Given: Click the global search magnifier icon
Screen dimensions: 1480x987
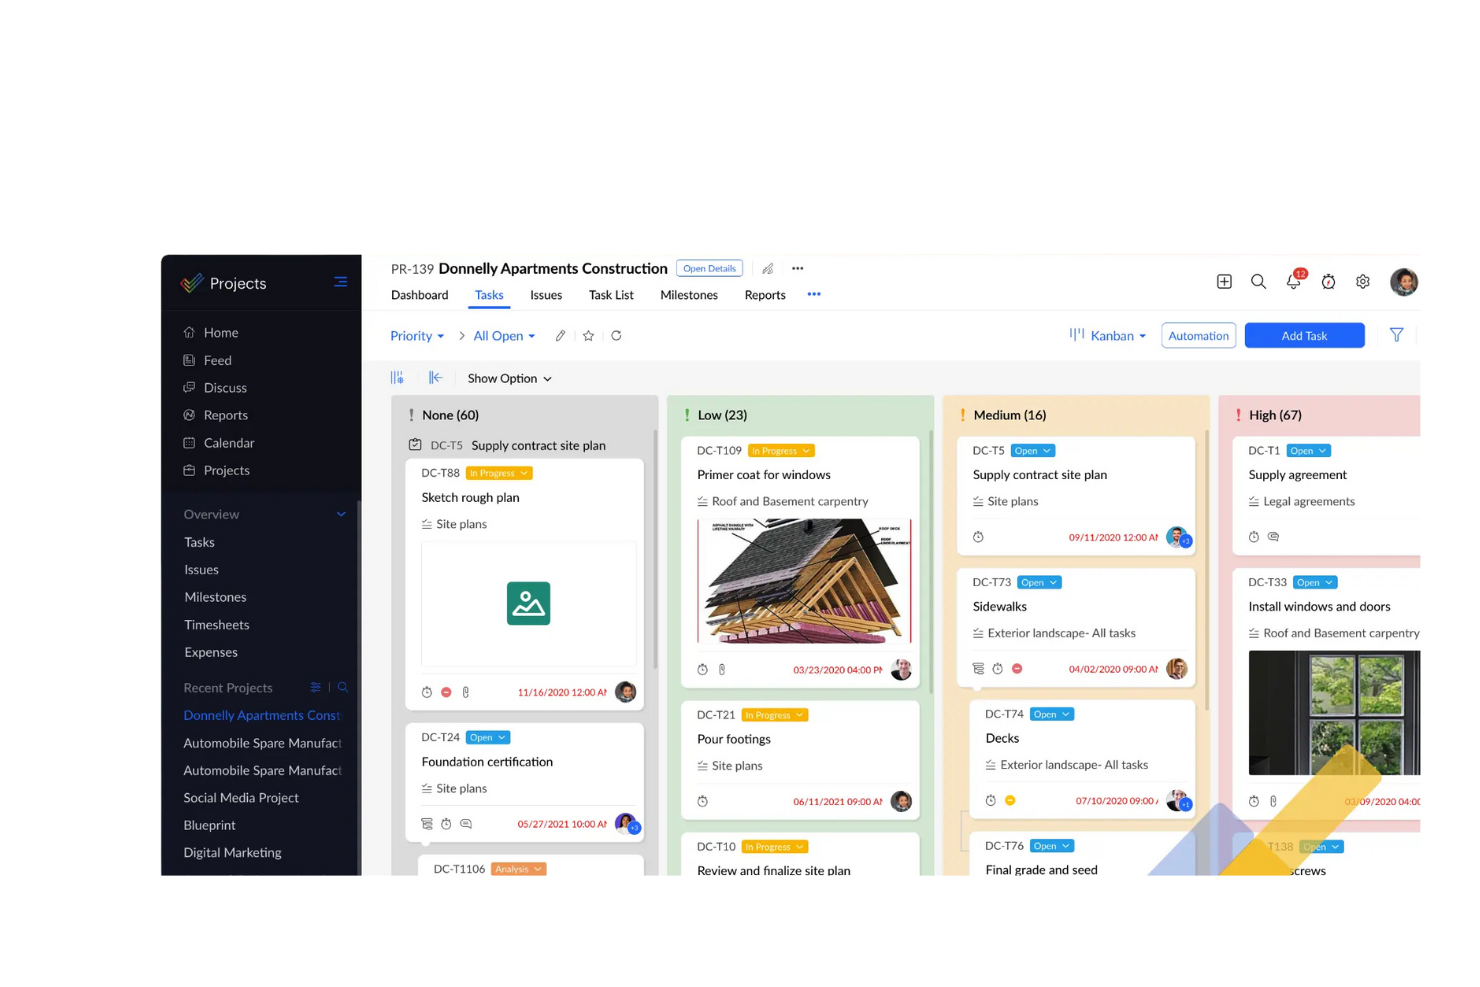Looking at the screenshot, I should (x=1258, y=282).
